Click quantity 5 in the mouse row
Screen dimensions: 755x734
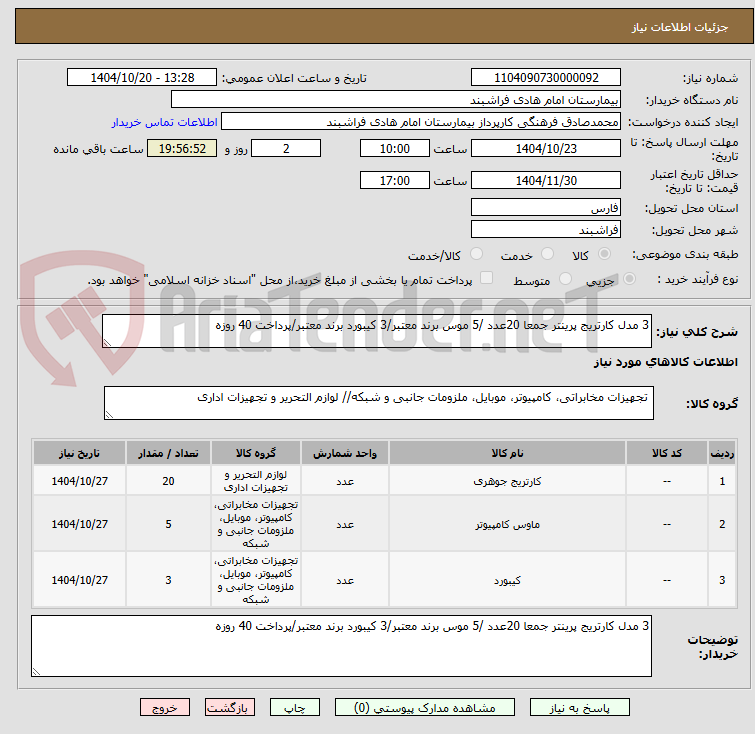coord(168,524)
